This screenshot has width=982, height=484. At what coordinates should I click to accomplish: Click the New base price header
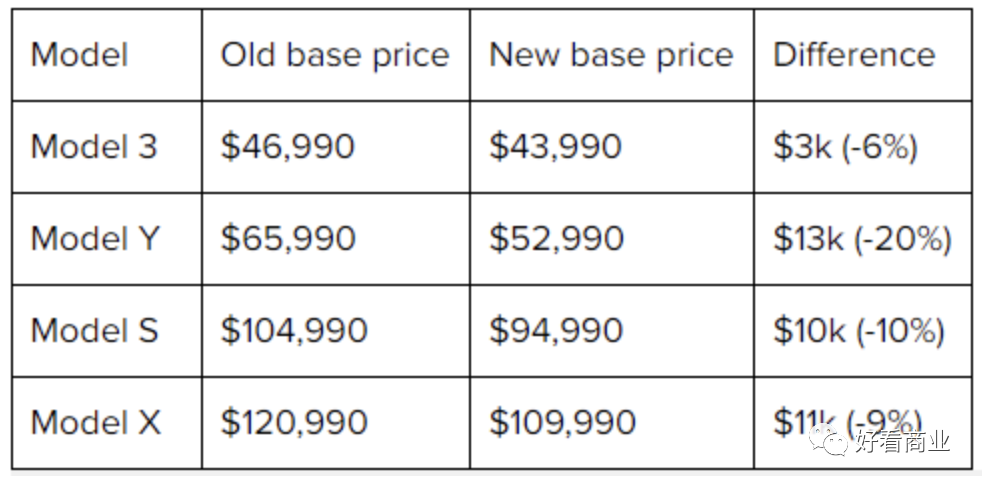[611, 55]
